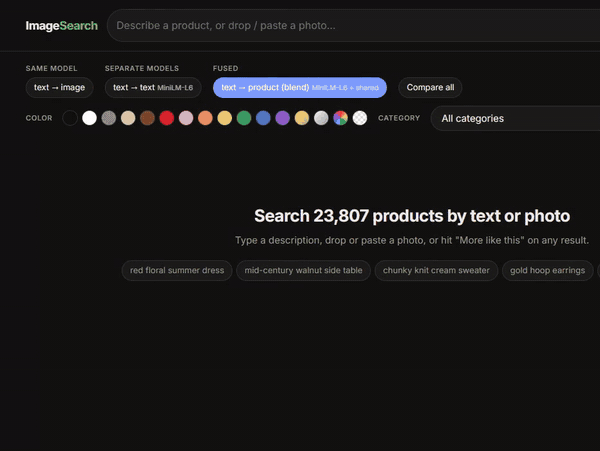600x451 pixels.
Task: Filter by the green color swatch
Action: tap(244, 118)
